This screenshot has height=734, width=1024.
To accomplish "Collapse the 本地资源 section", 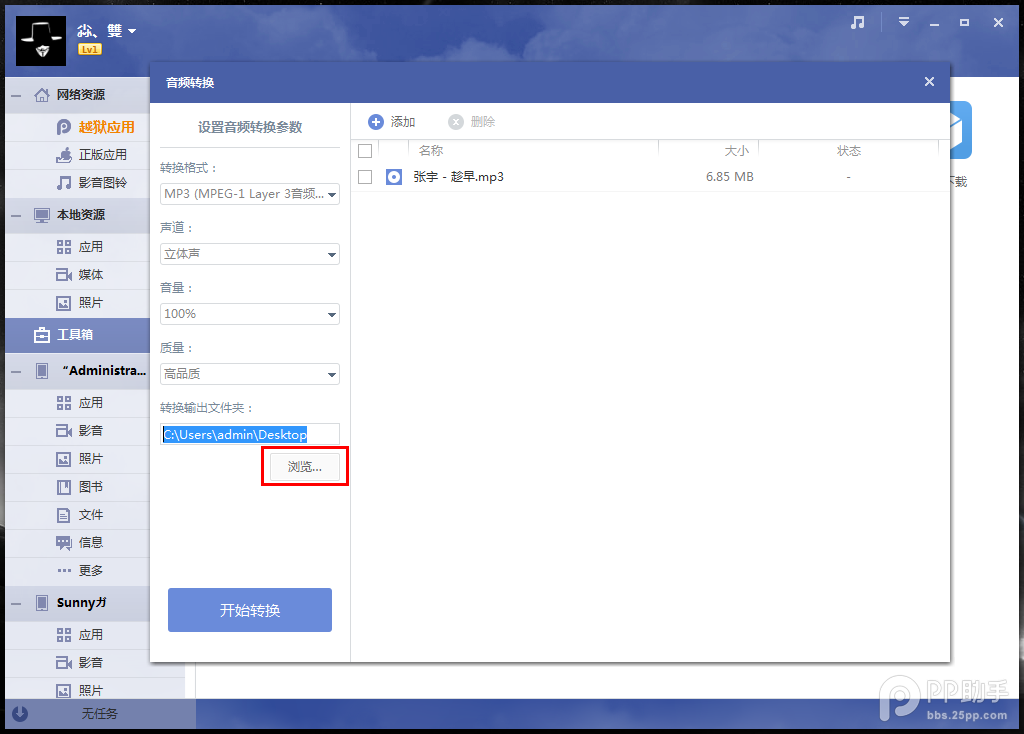I will pyautogui.click(x=16, y=215).
